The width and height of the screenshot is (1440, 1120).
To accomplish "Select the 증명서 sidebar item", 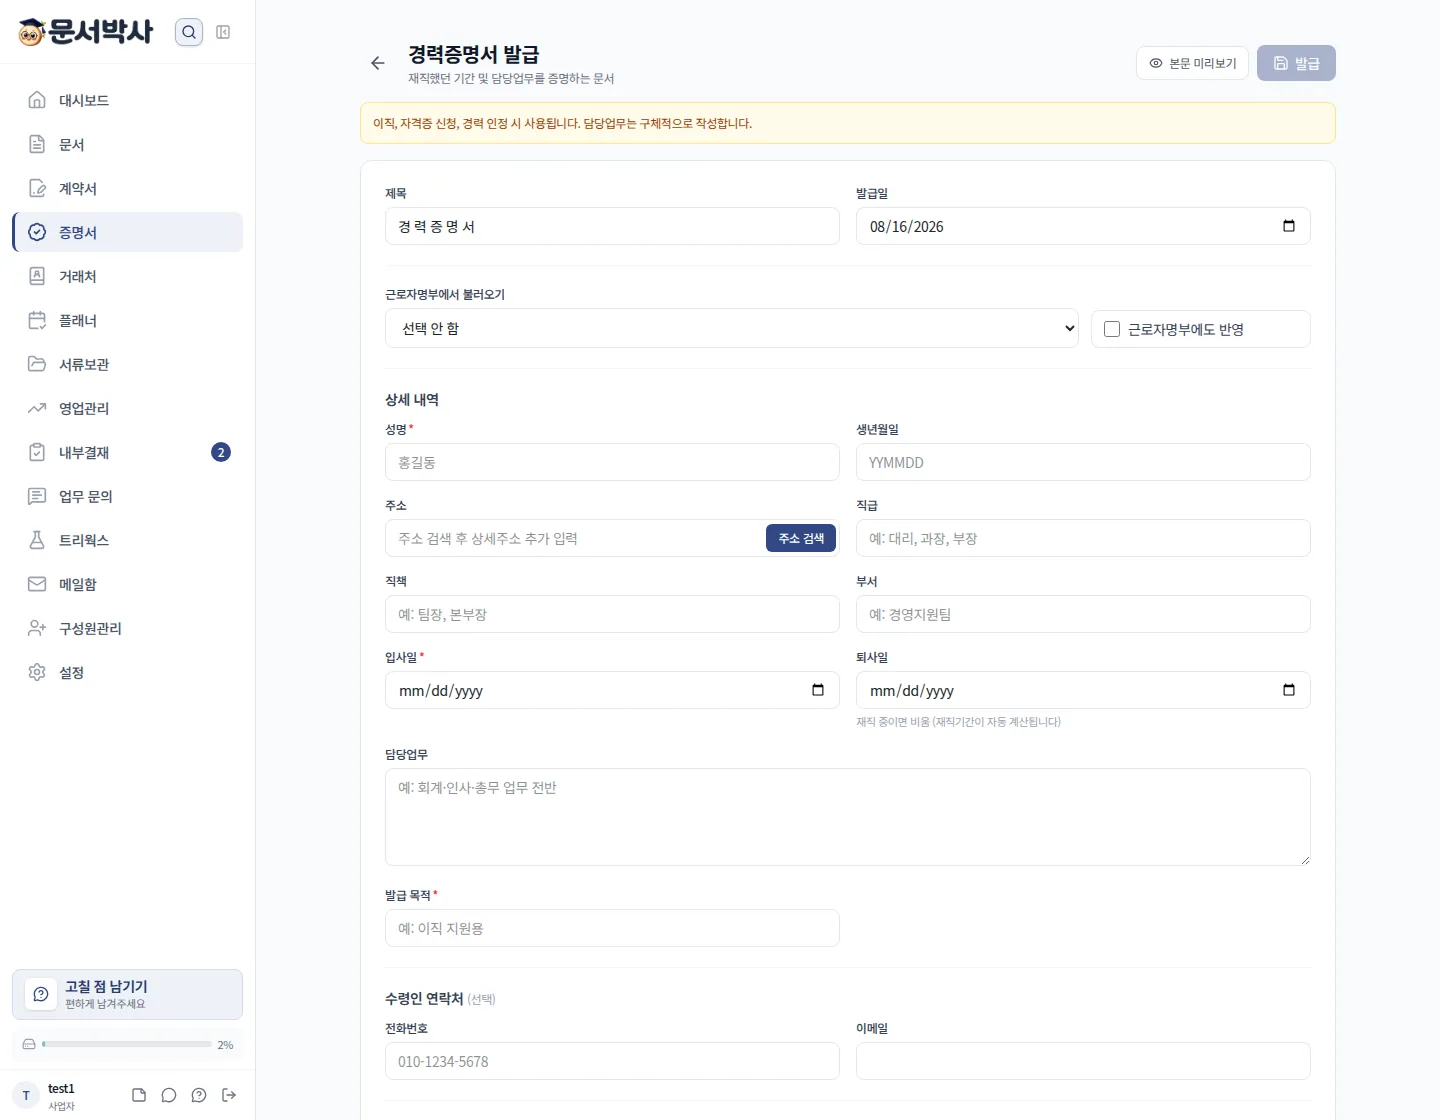I will click(x=128, y=232).
